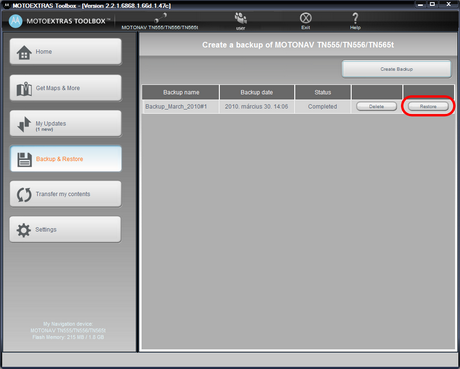The image size is (460, 369).
Task: Click the Motorola logo in the header
Action: [15, 21]
